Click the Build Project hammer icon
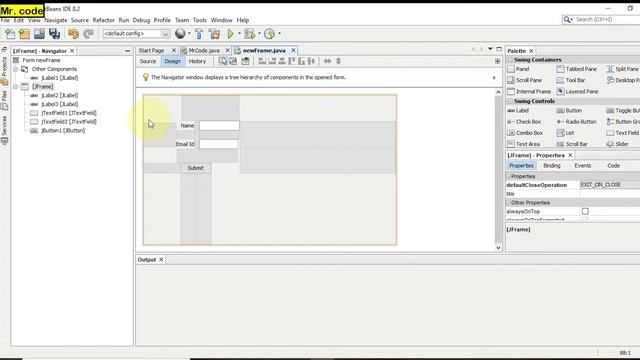640x360 pixels. 199,34
